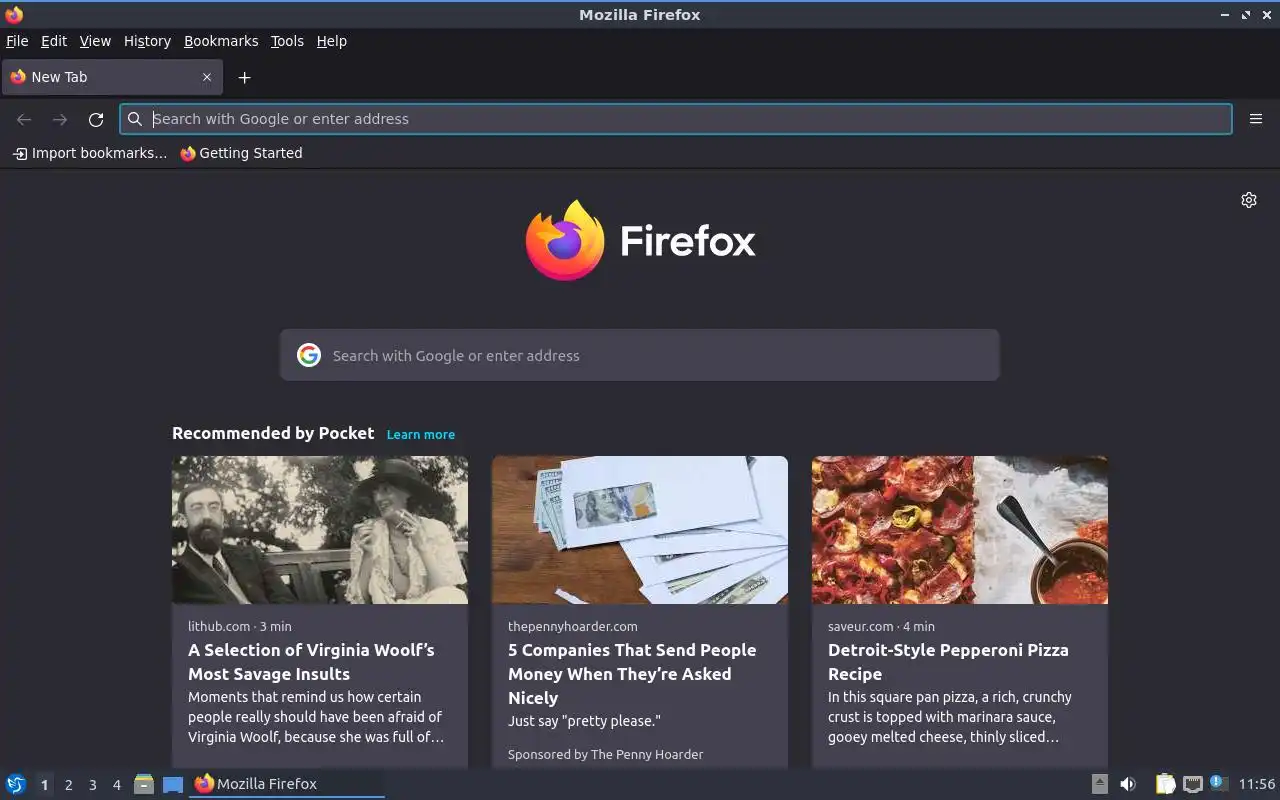Viewport: 1280px width, 800px height.
Task: Open the clipboard notes tray icon
Action: pos(1165,784)
